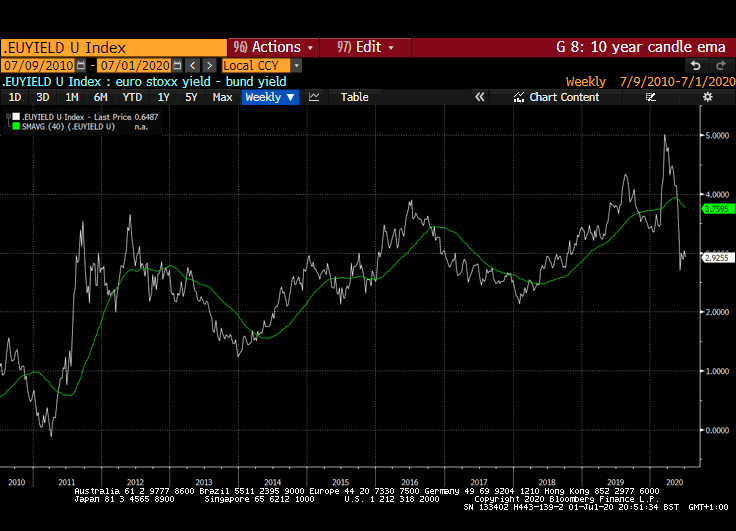Click the green SMAVG (40) legend swatch

click(16, 127)
